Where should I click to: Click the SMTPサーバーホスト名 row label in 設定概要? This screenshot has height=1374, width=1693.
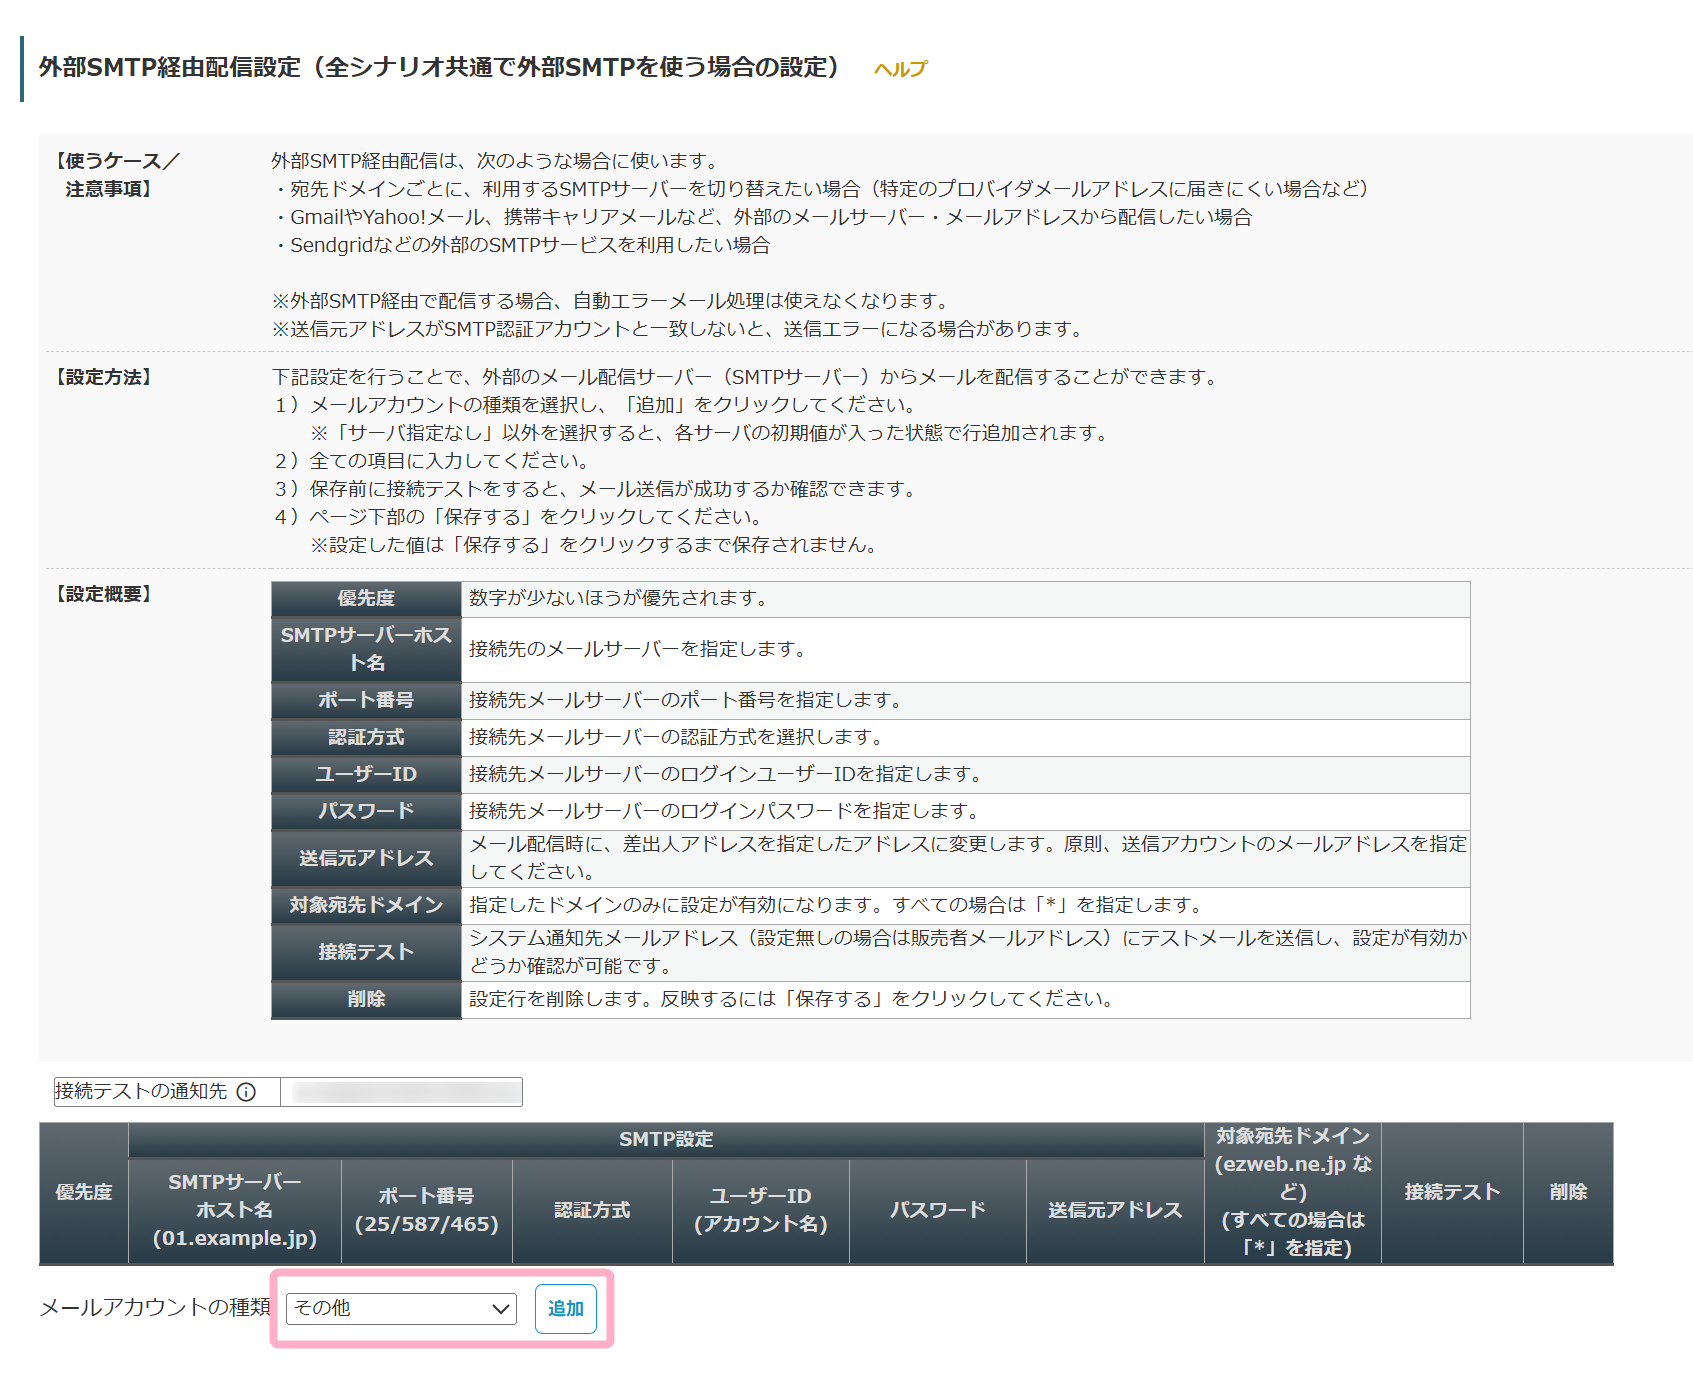[366, 650]
